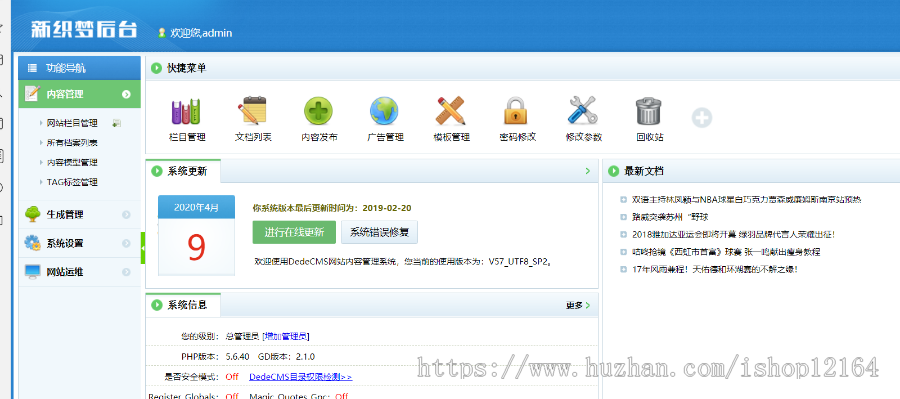Click the green play icon beside 系统更新

156,171
